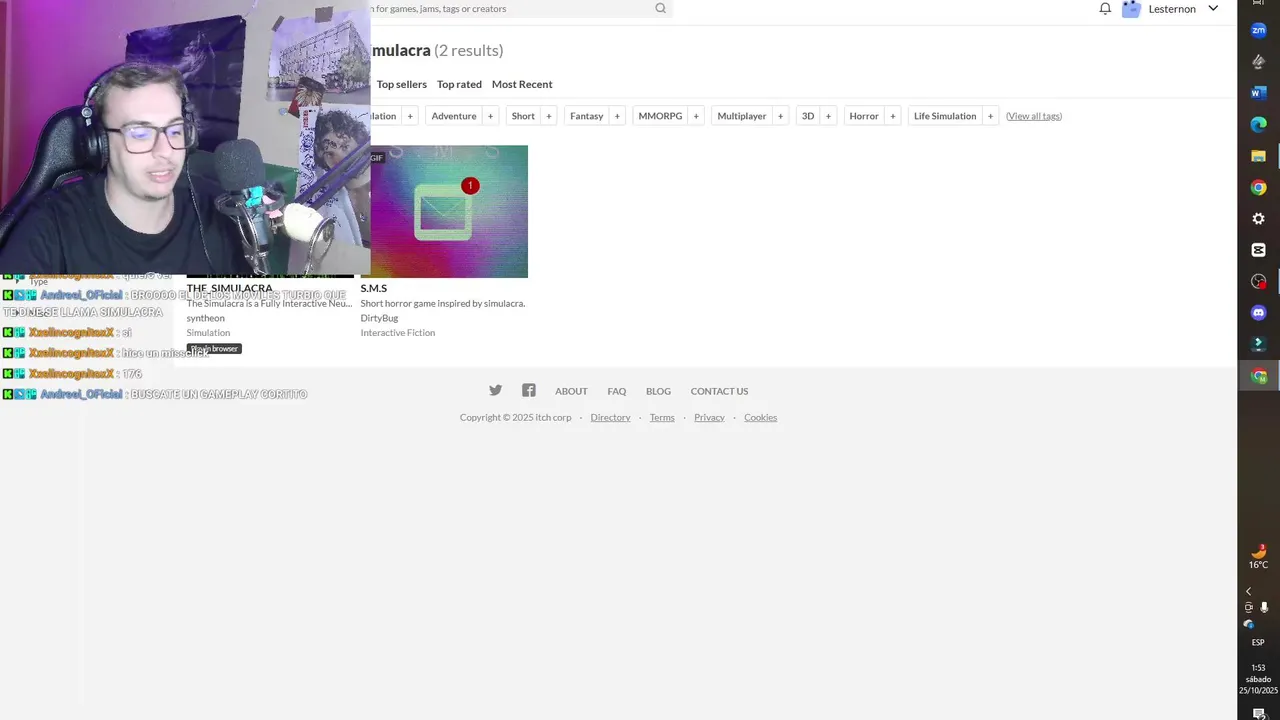Click the search magnifier icon
Image resolution: width=1280 pixels, height=720 pixels.
tap(660, 8)
